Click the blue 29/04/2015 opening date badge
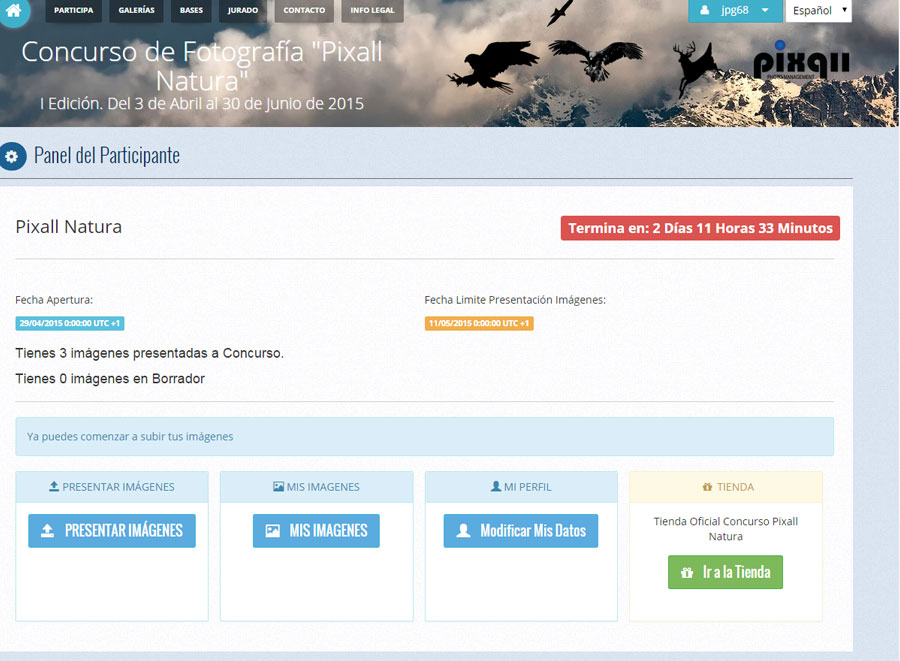 click(x=69, y=324)
